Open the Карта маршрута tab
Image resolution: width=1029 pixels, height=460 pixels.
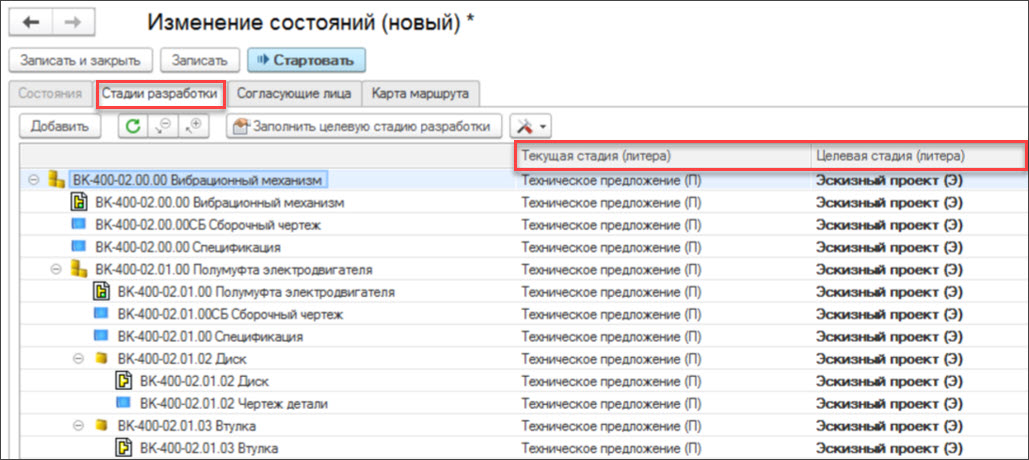(421, 94)
